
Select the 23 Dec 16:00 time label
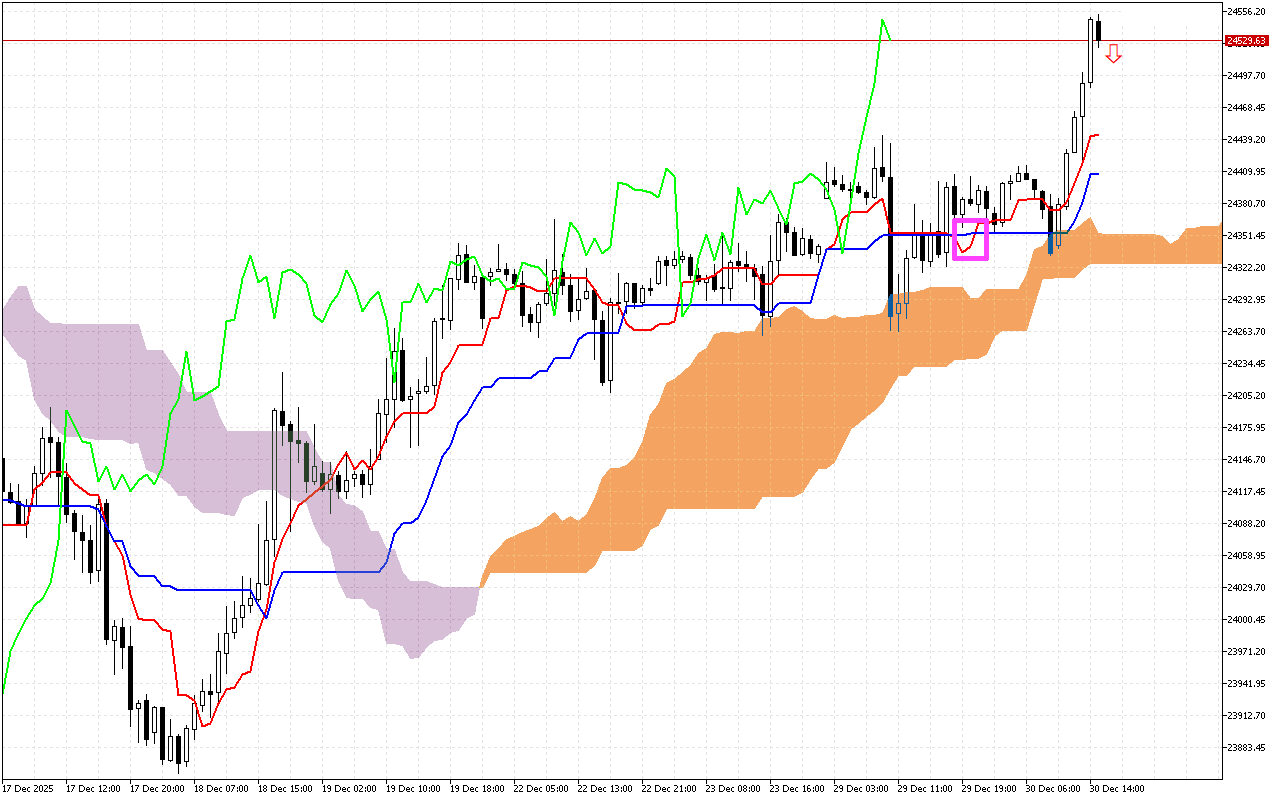pyautogui.click(x=797, y=788)
